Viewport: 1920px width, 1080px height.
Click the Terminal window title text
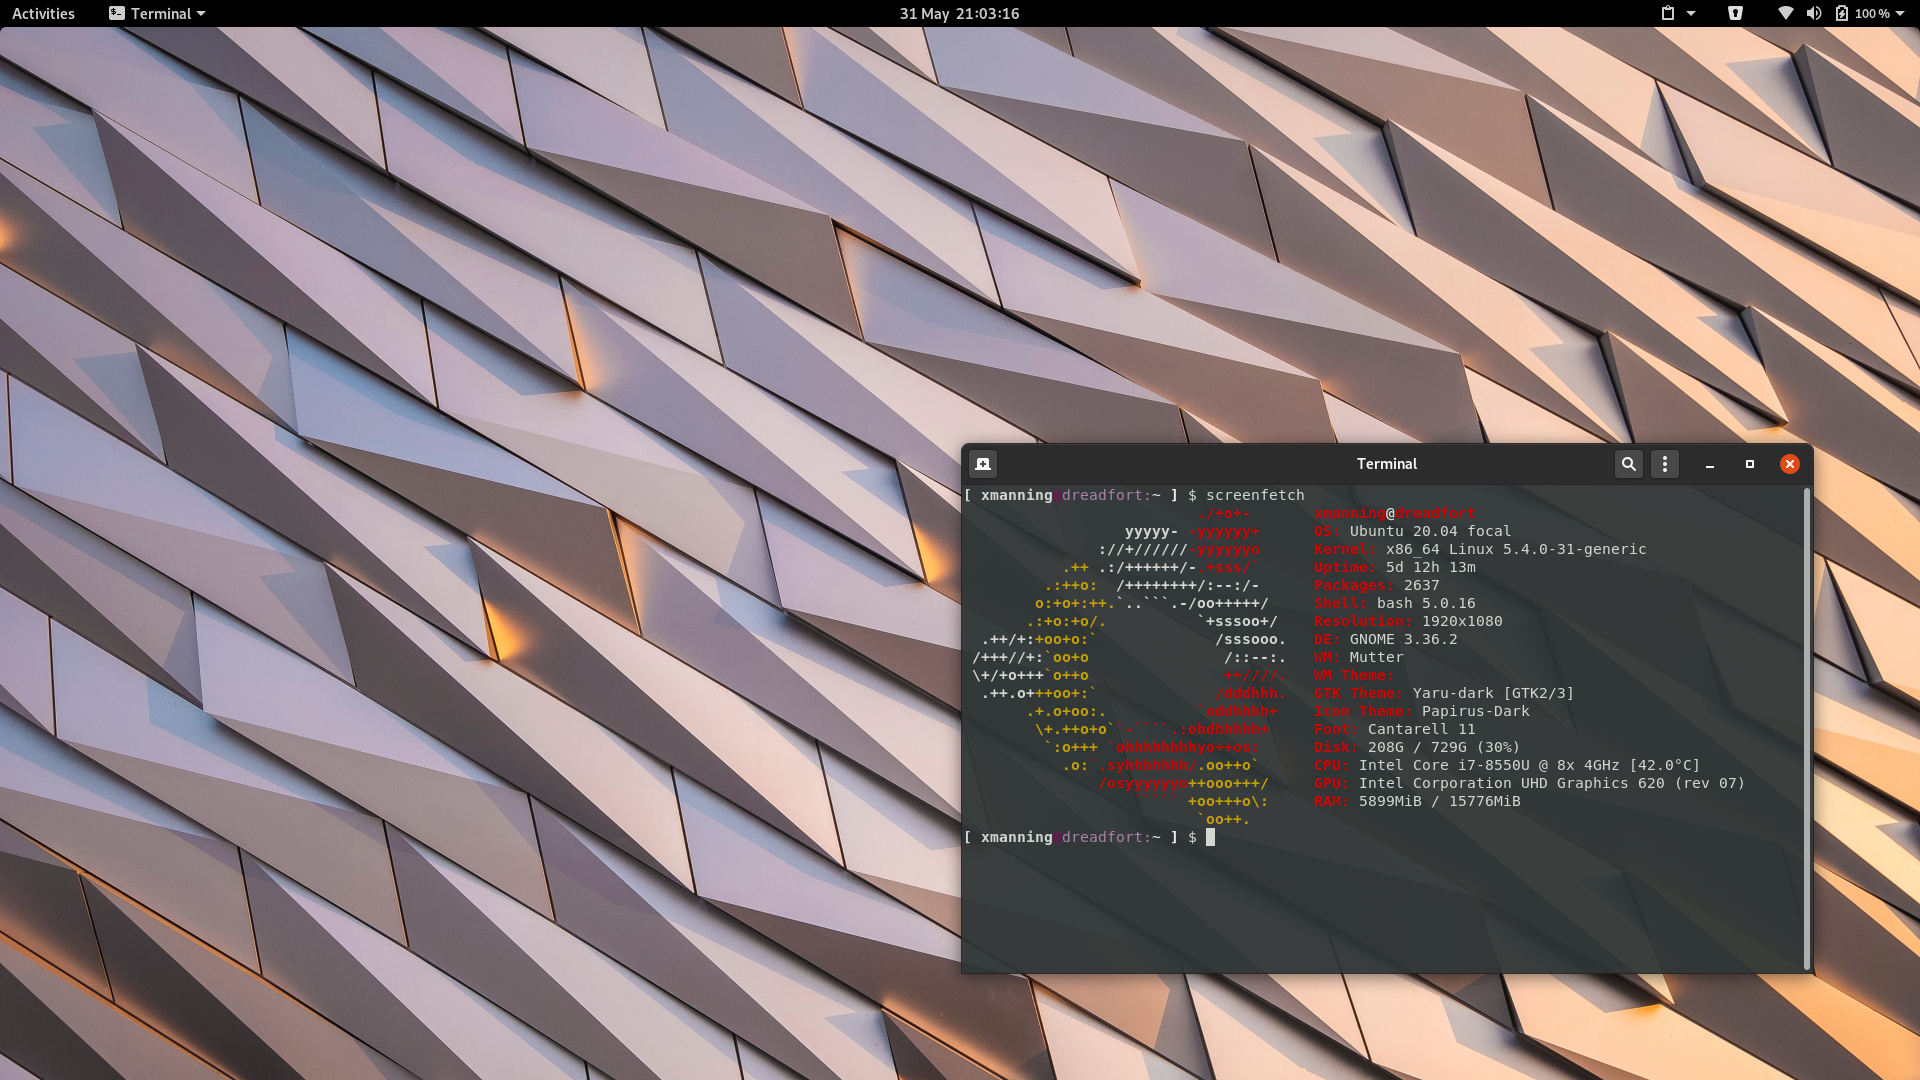coord(1386,464)
